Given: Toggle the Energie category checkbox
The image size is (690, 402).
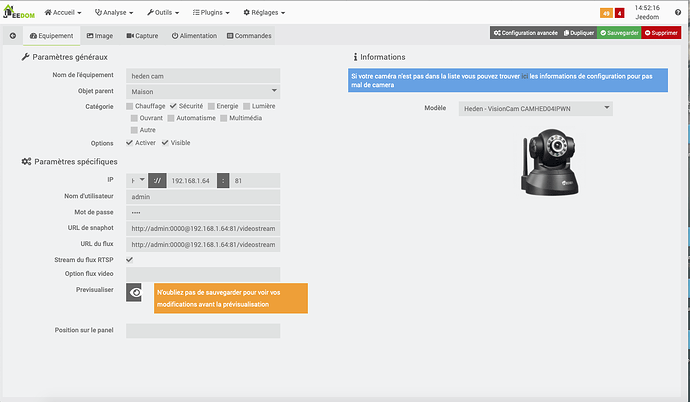Looking at the screenshot, I should tap(211, 106).
